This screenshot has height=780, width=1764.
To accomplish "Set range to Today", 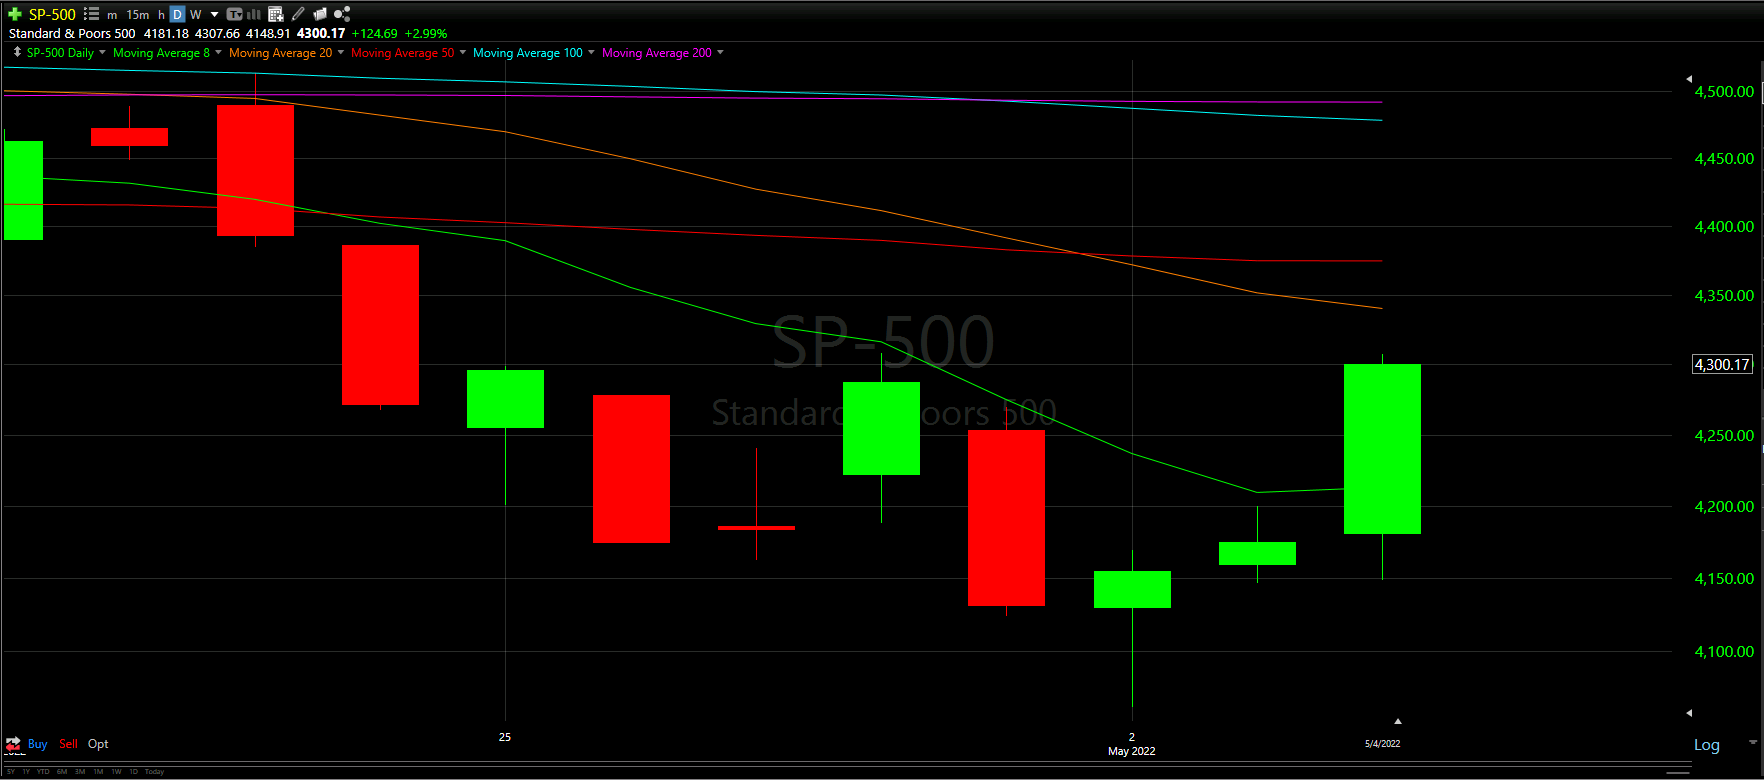I will [154, 771].
